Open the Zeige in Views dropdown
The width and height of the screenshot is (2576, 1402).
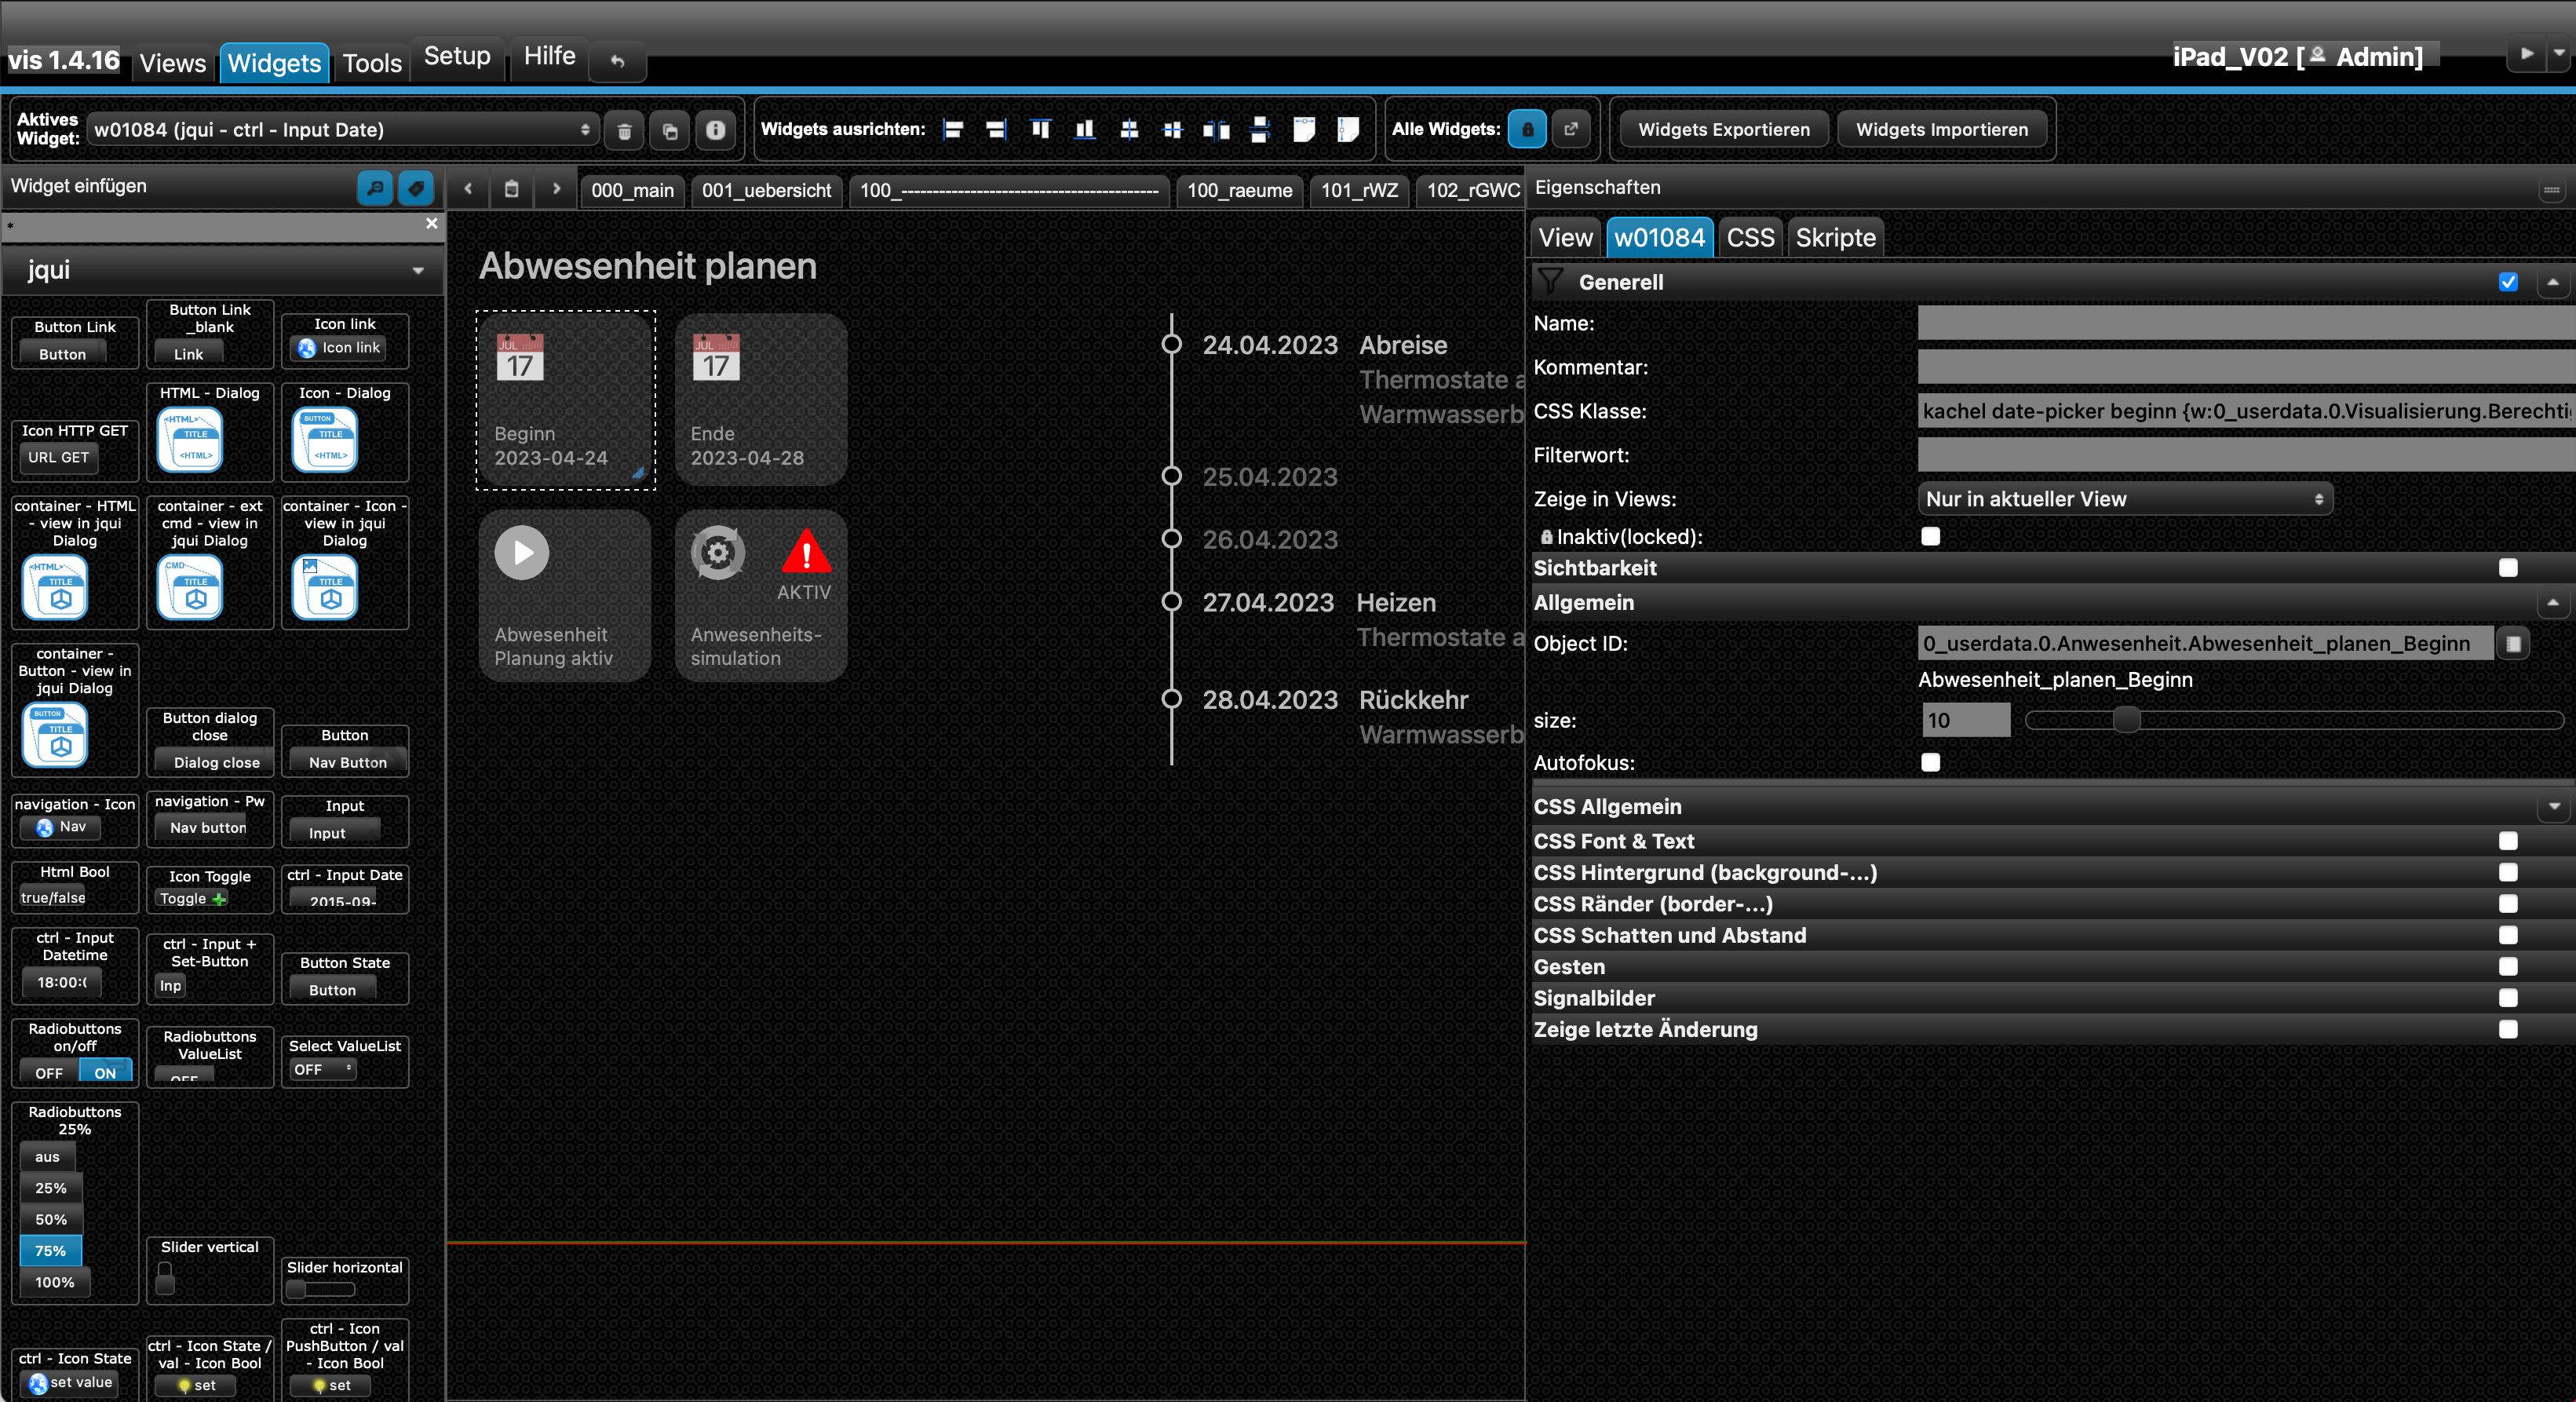(2124, 499)
